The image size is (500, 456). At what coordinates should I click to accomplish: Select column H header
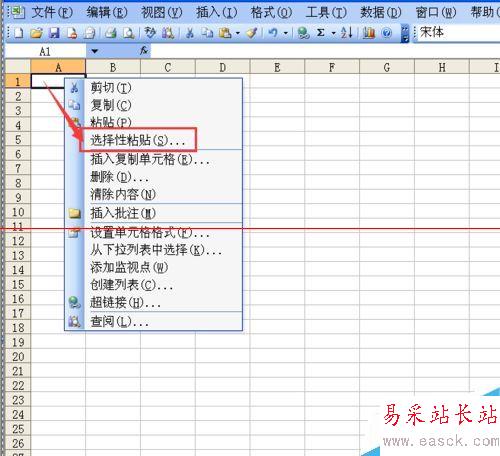(442, 68)
